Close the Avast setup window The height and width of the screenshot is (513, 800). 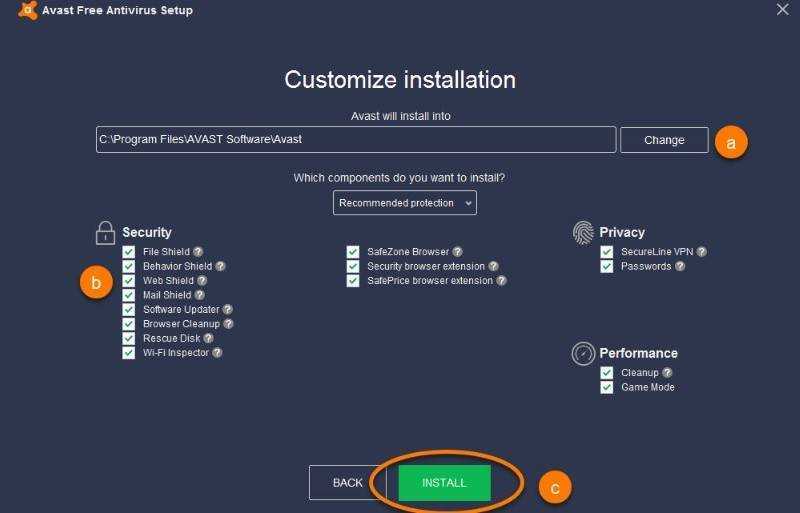point(783,9)
